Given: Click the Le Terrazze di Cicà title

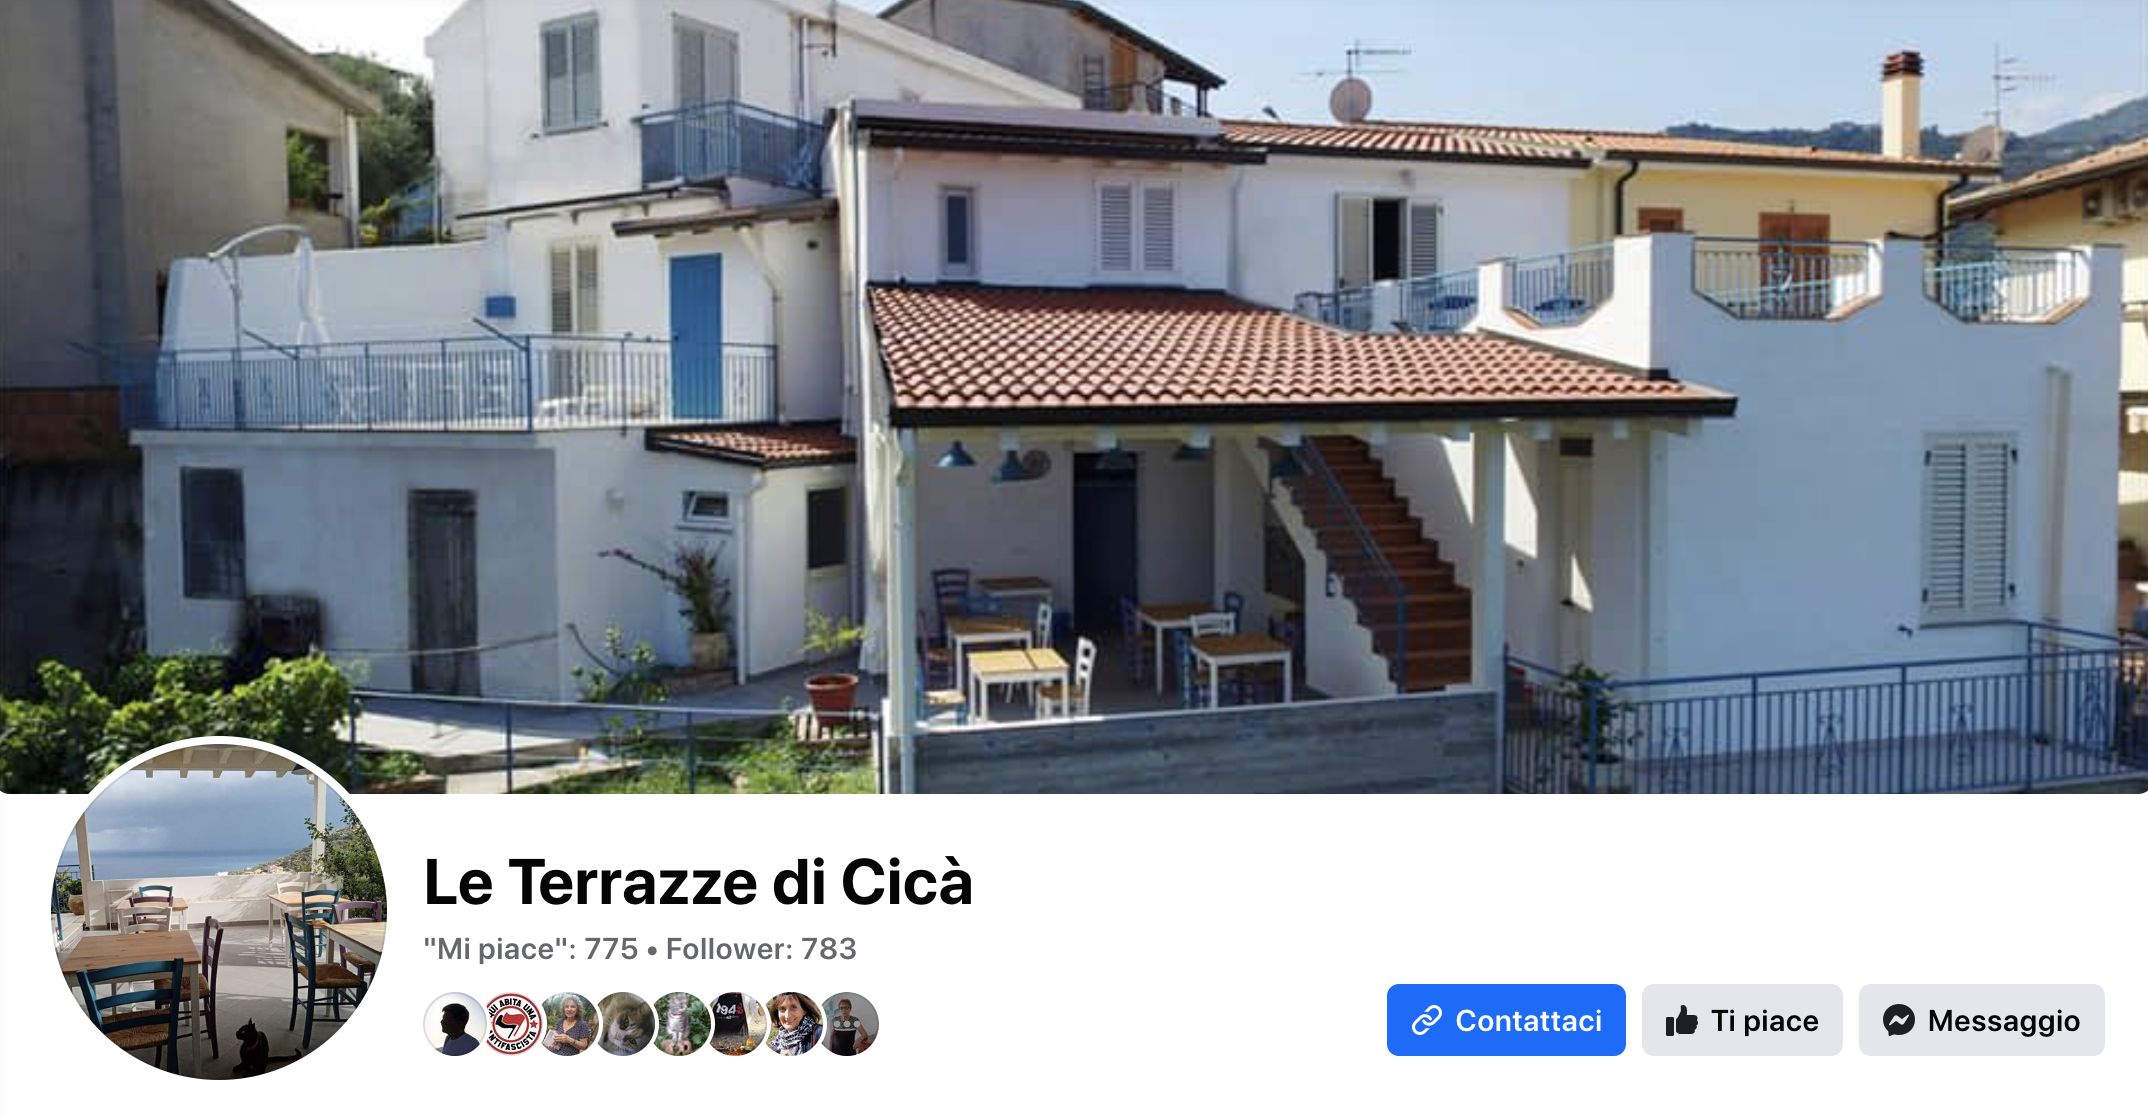Looking at the screenshot, I should click(x=698, y=882).
